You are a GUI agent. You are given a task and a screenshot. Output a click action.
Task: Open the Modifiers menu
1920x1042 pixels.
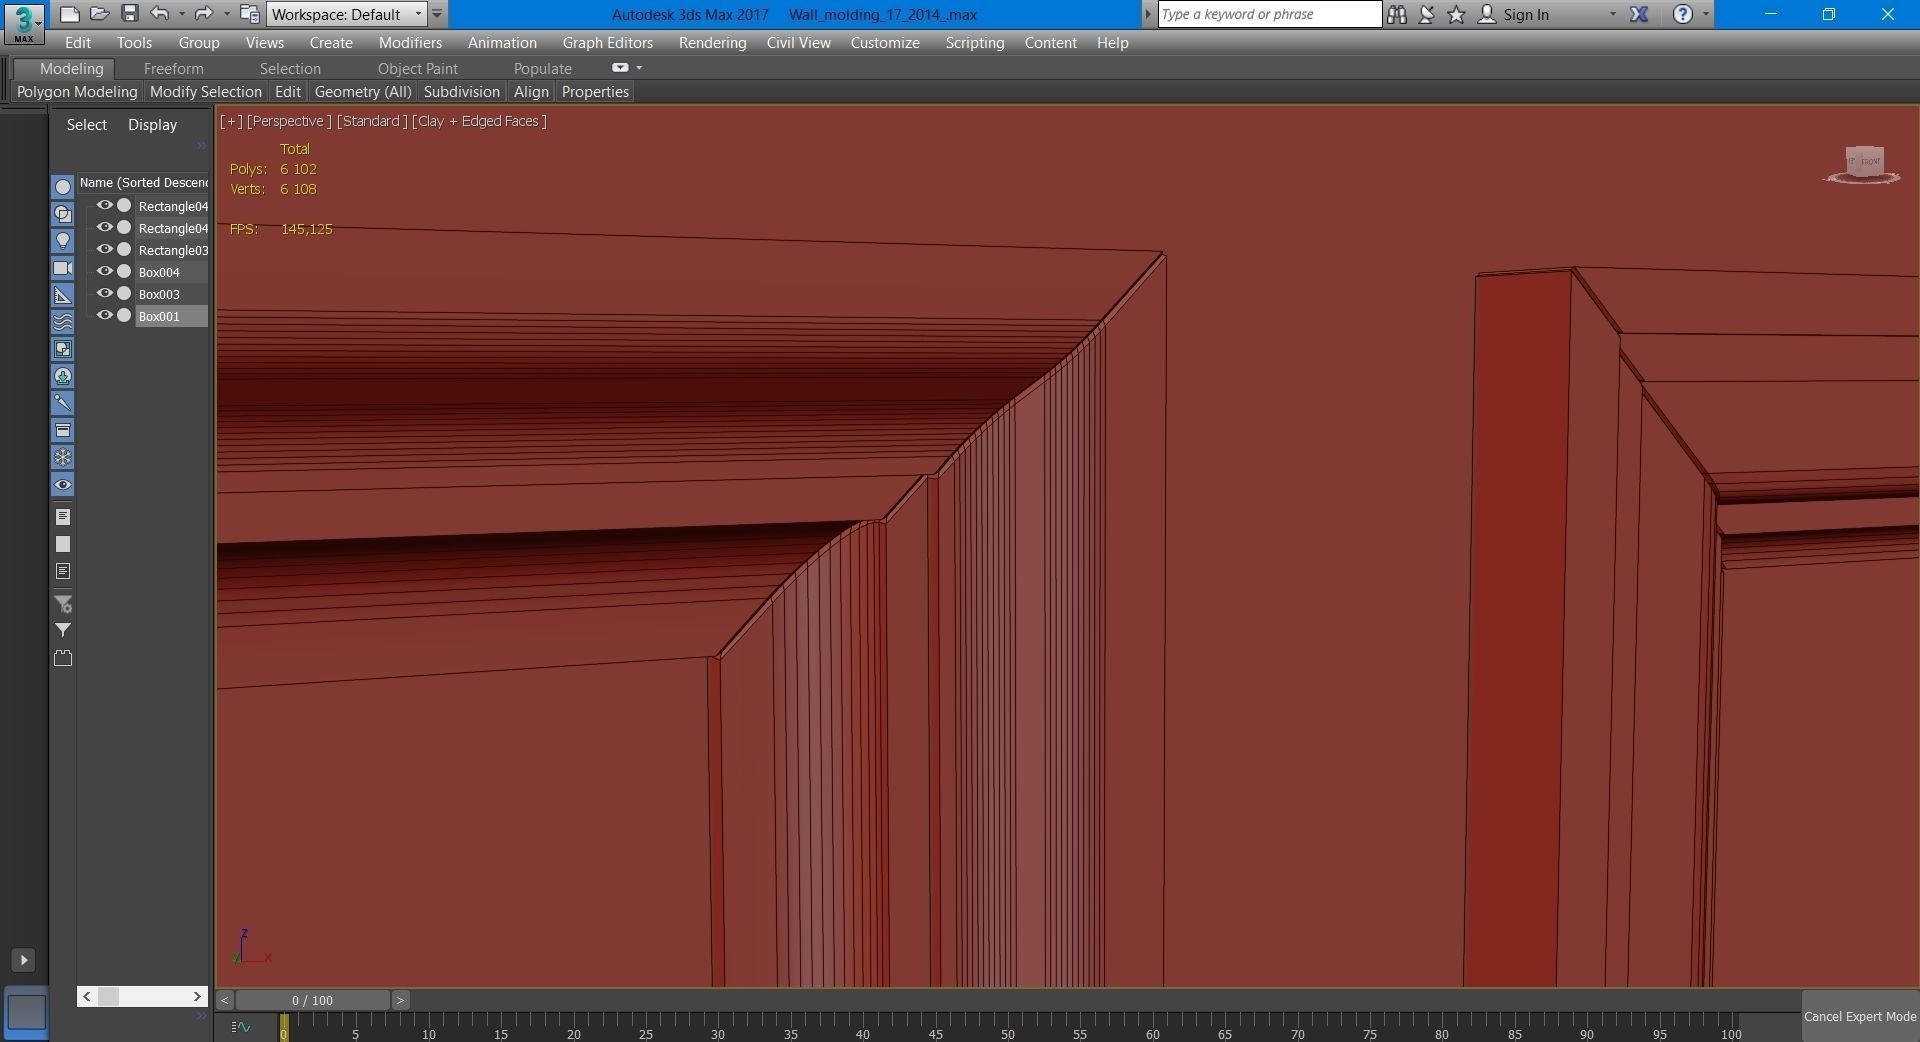tap(410, 42)
